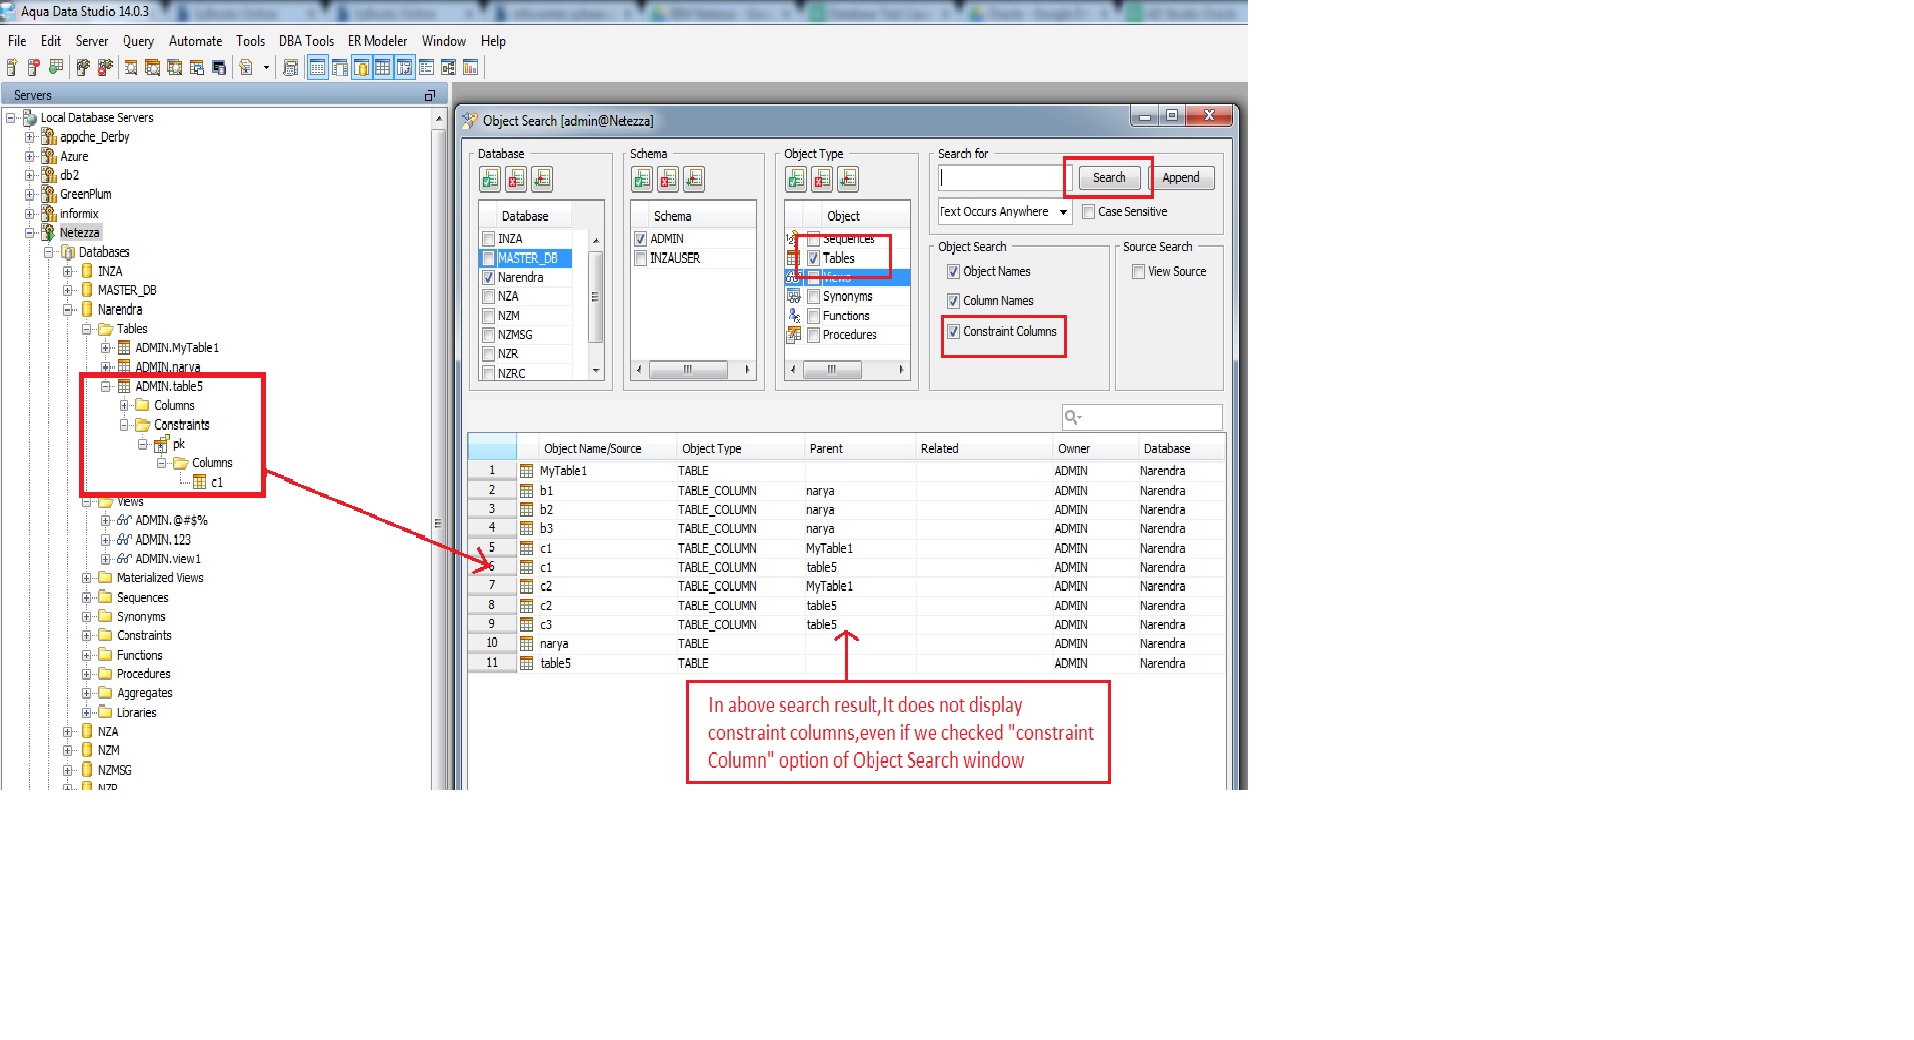Sort results by Parent column header

click(860, 449)
